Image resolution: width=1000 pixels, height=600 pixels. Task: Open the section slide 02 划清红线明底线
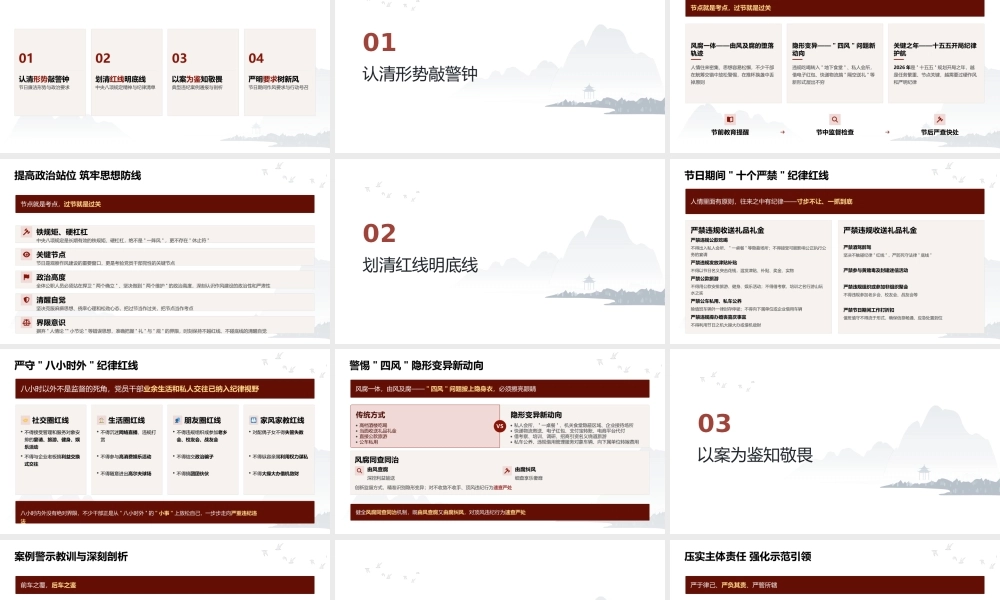point(499,251)
